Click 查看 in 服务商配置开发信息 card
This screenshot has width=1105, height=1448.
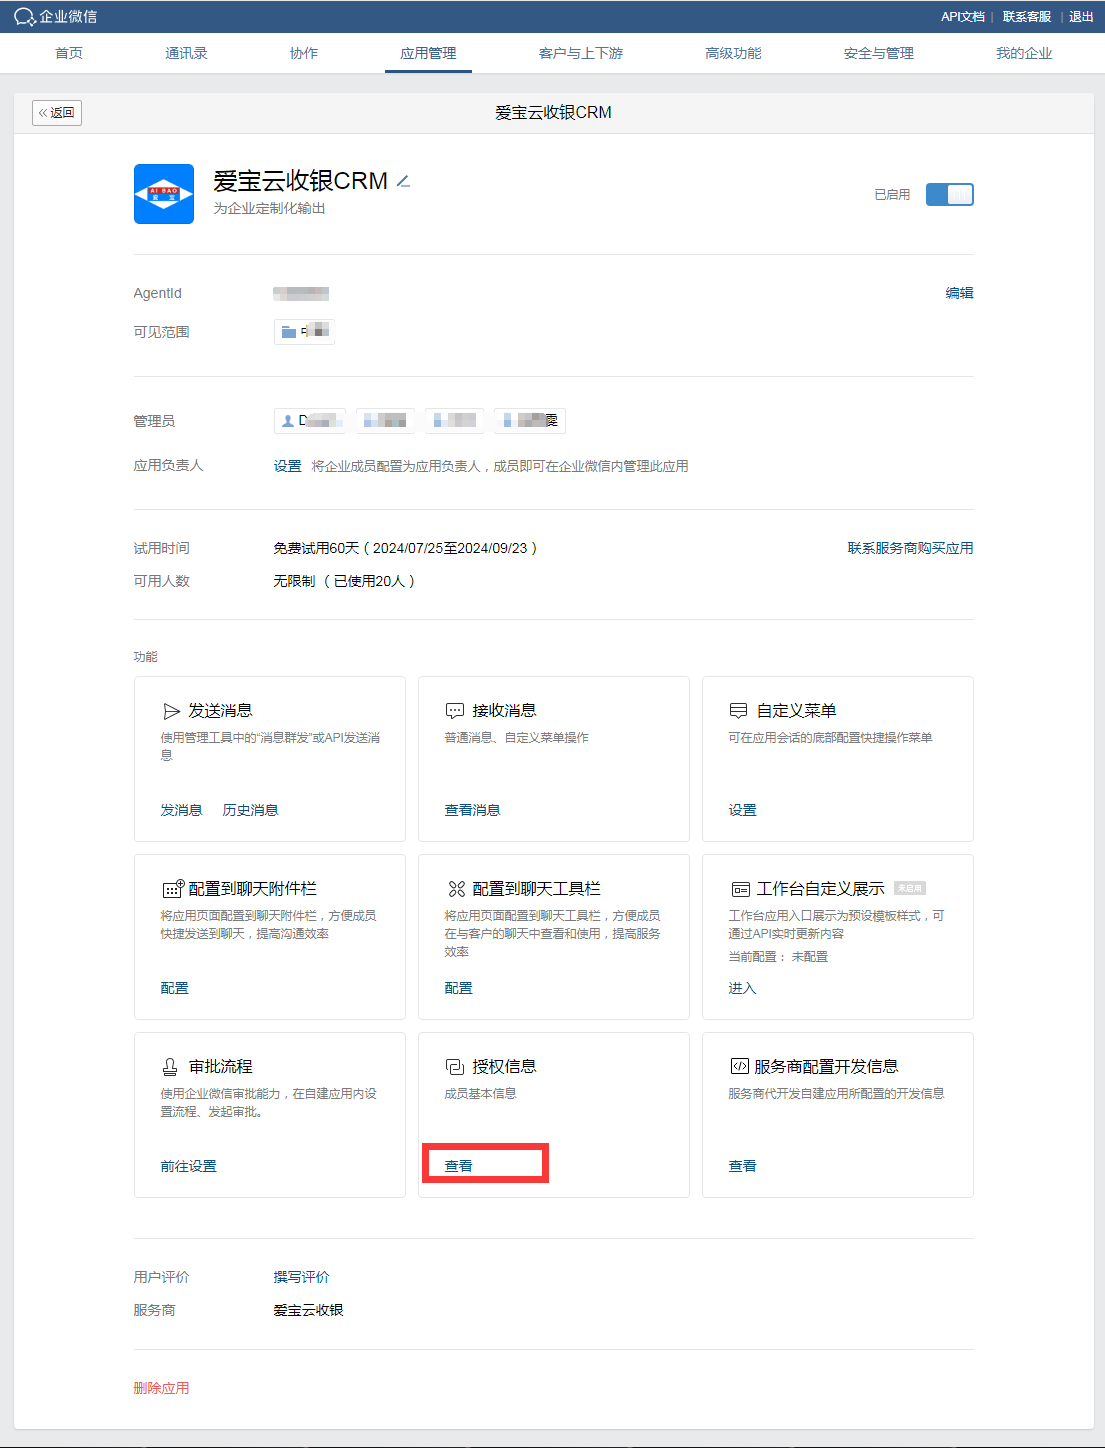pyautogui.click(x=742, y=1166)
